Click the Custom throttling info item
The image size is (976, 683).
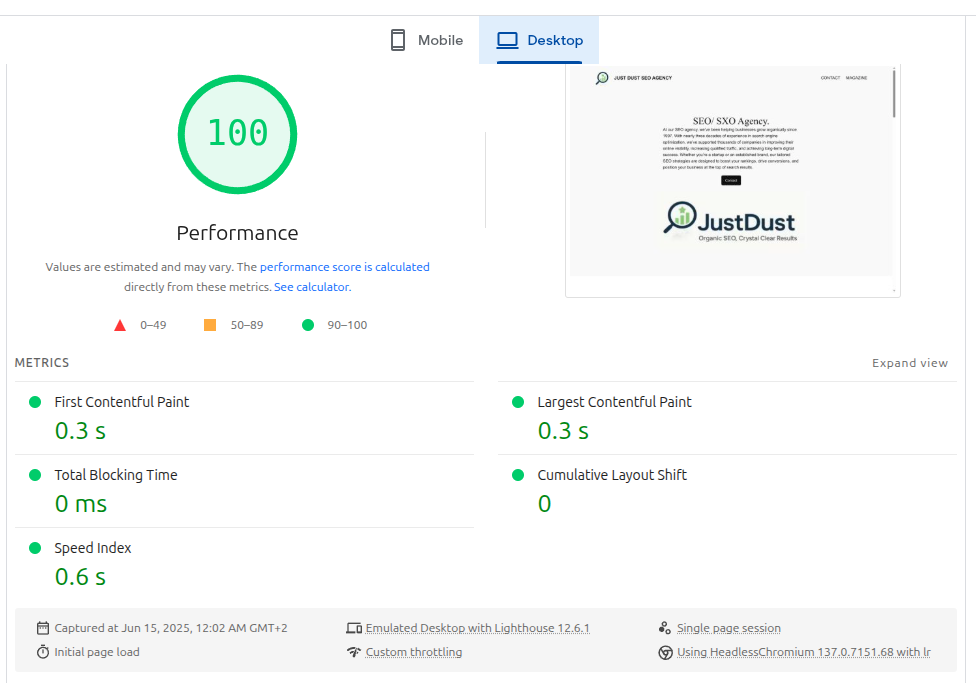(x=413, y=652)
